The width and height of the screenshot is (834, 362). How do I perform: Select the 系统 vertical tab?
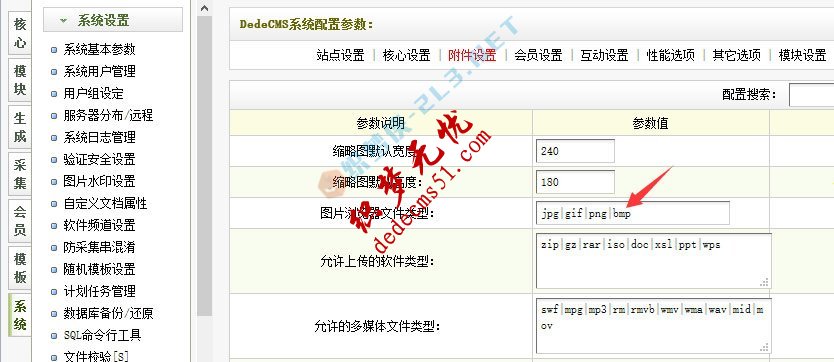20,315
